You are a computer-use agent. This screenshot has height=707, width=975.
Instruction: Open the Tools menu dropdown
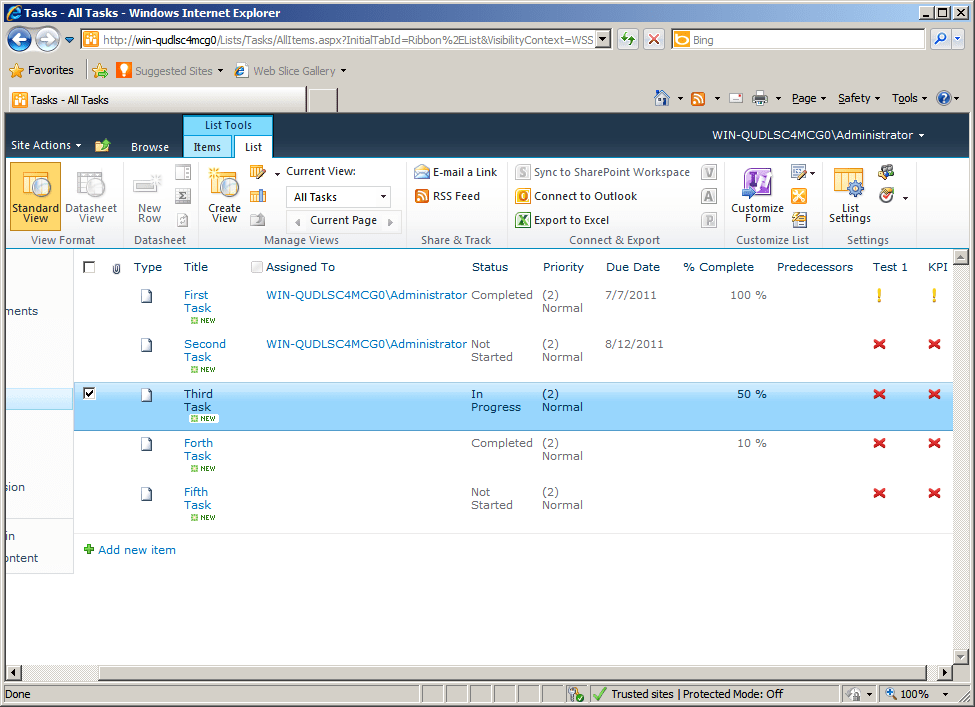pos(909,98)
